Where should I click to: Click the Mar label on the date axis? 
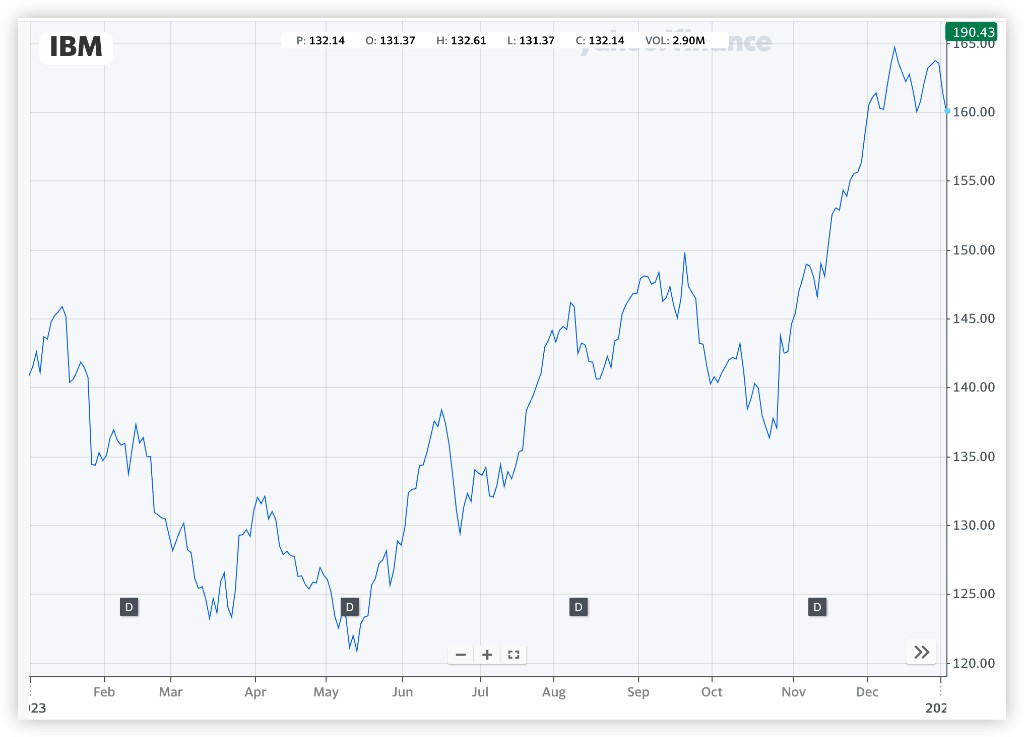pyautogui.click(x=170, y=692)
